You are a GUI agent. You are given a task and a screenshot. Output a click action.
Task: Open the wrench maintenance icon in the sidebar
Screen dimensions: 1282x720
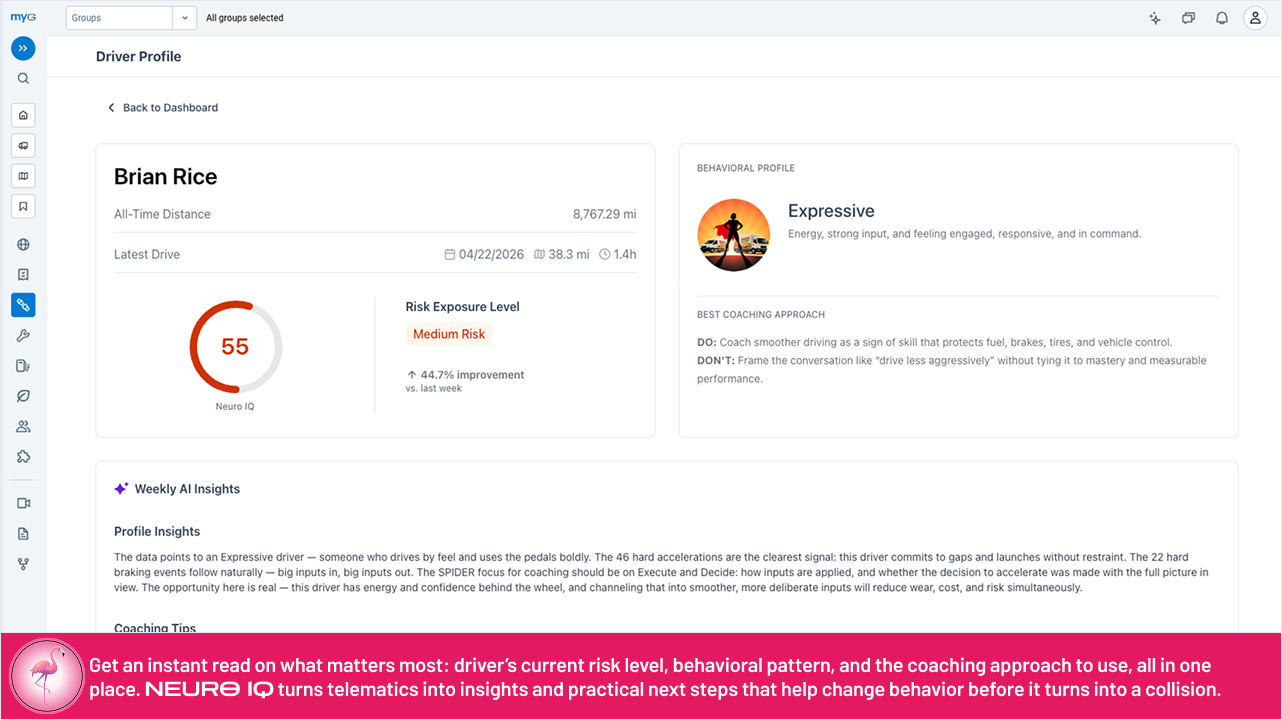23,336
